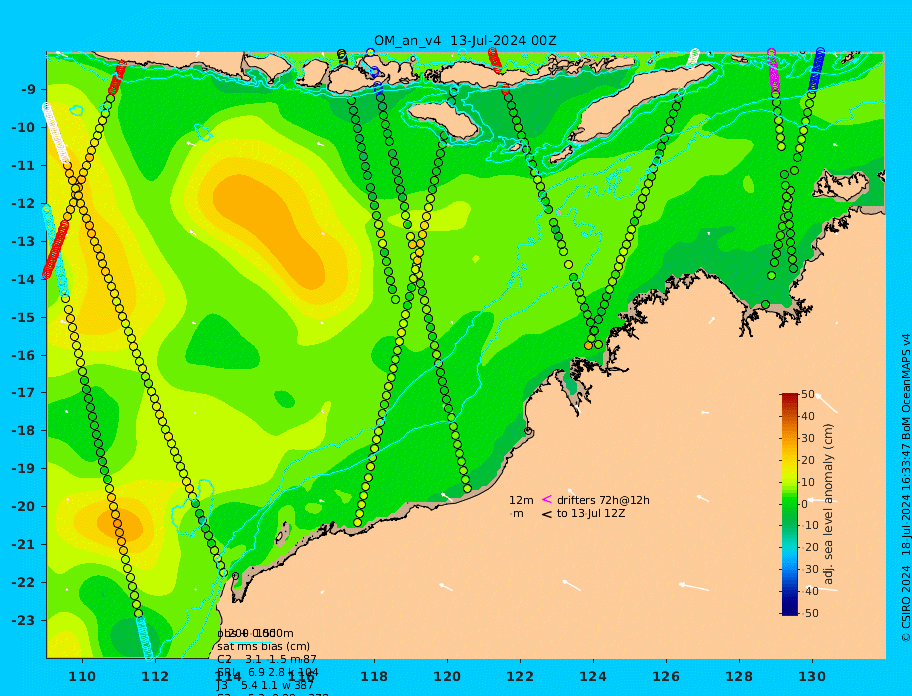Click the '12m' legend text
The width and height of the screenshot is (912, 696).
[x=521, y=500]
